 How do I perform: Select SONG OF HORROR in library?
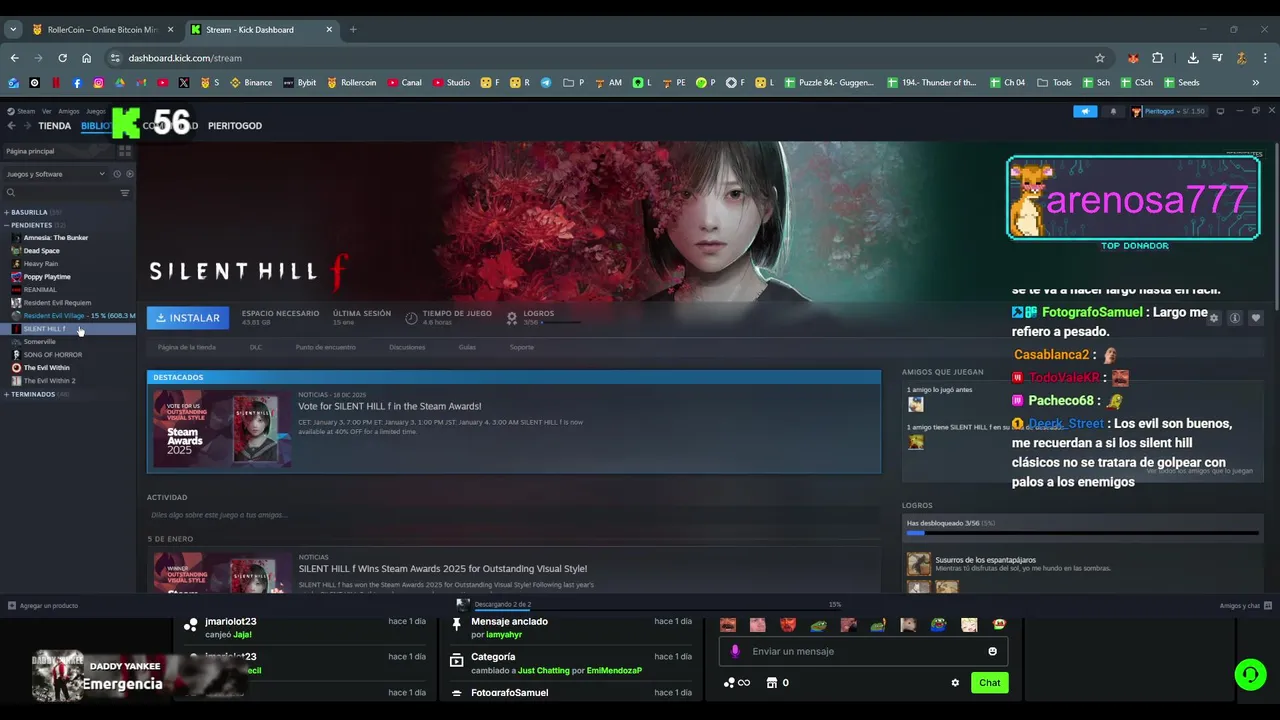pos(53,355)
